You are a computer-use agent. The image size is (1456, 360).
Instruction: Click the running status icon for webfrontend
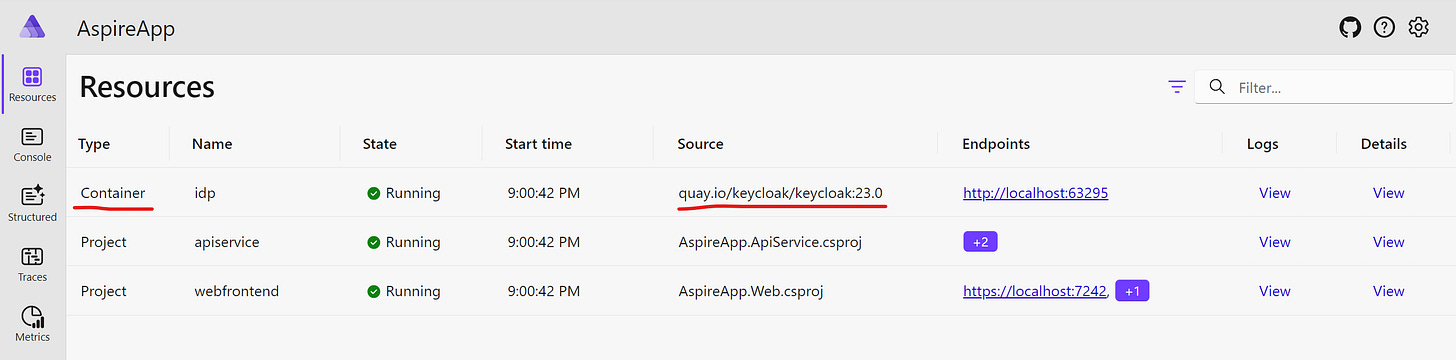[373, 291]
